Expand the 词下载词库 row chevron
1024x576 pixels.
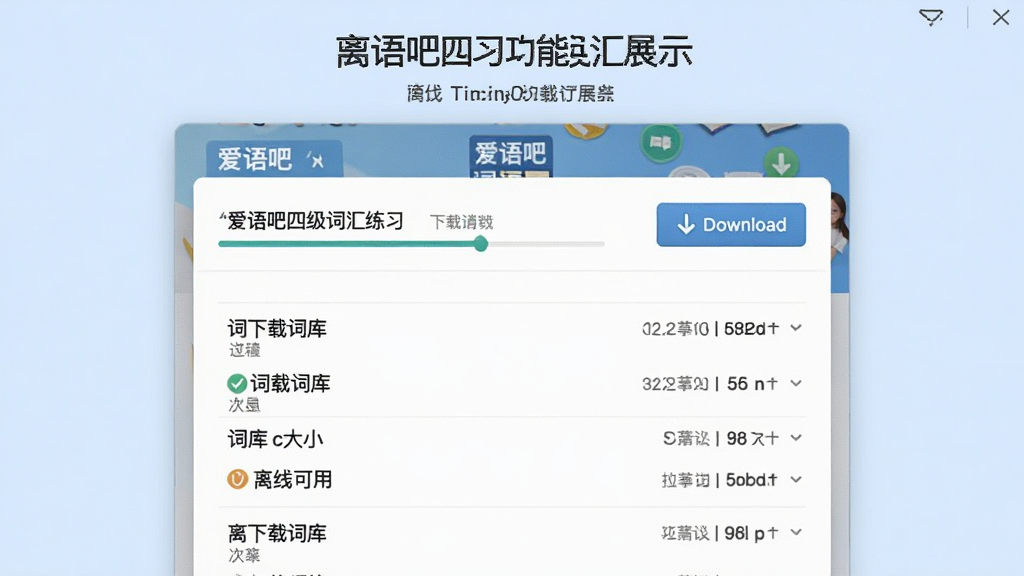[x=795, y=328]
